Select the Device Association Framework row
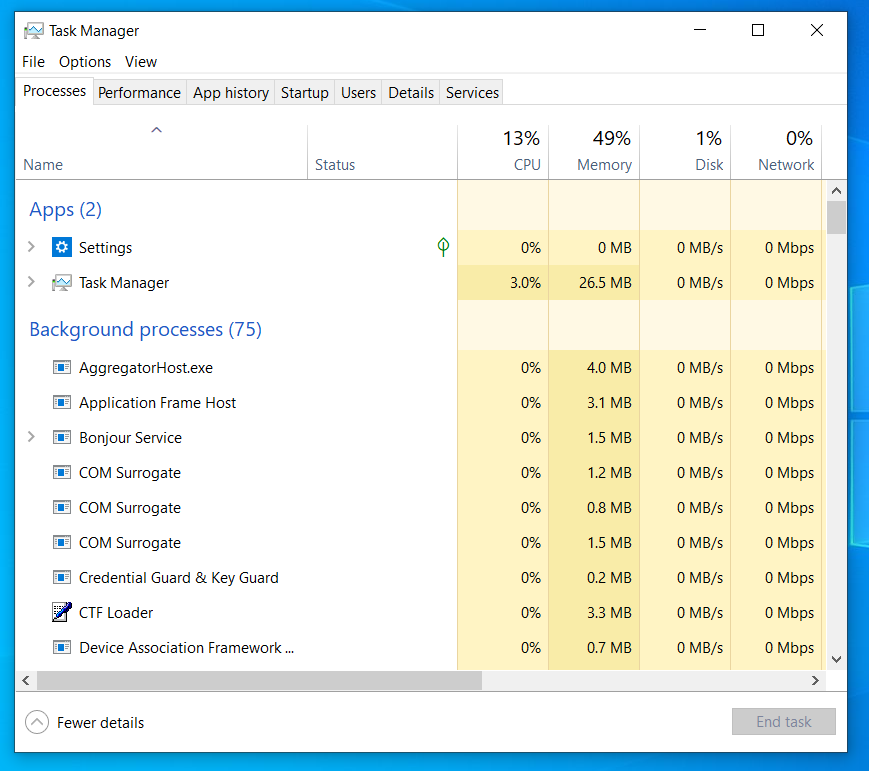The width and height of the screenshot is (869, 771). [x=421, y=647]
